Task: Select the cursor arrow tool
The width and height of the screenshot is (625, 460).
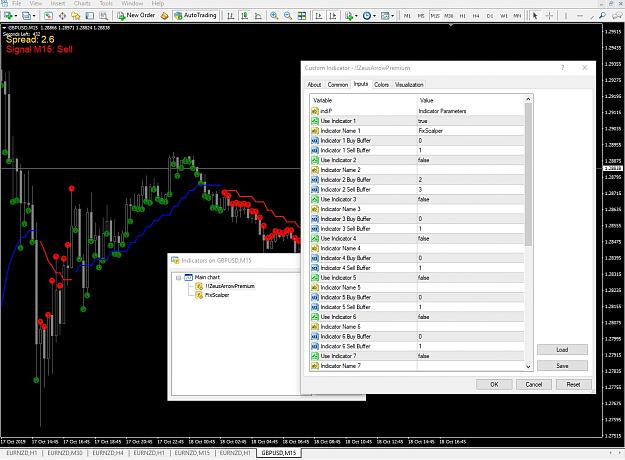Action: (535, 16)
